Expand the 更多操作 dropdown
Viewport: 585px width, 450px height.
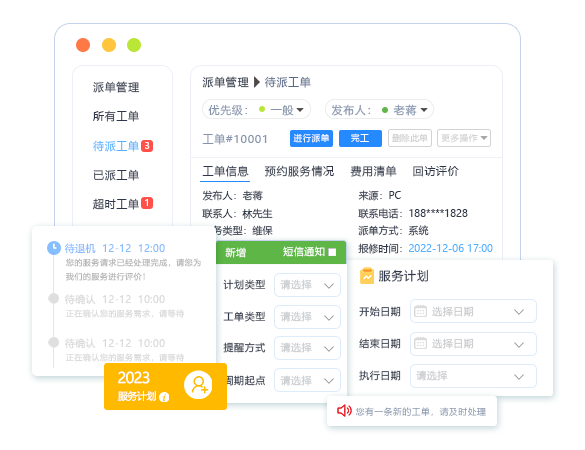[464, 138]
